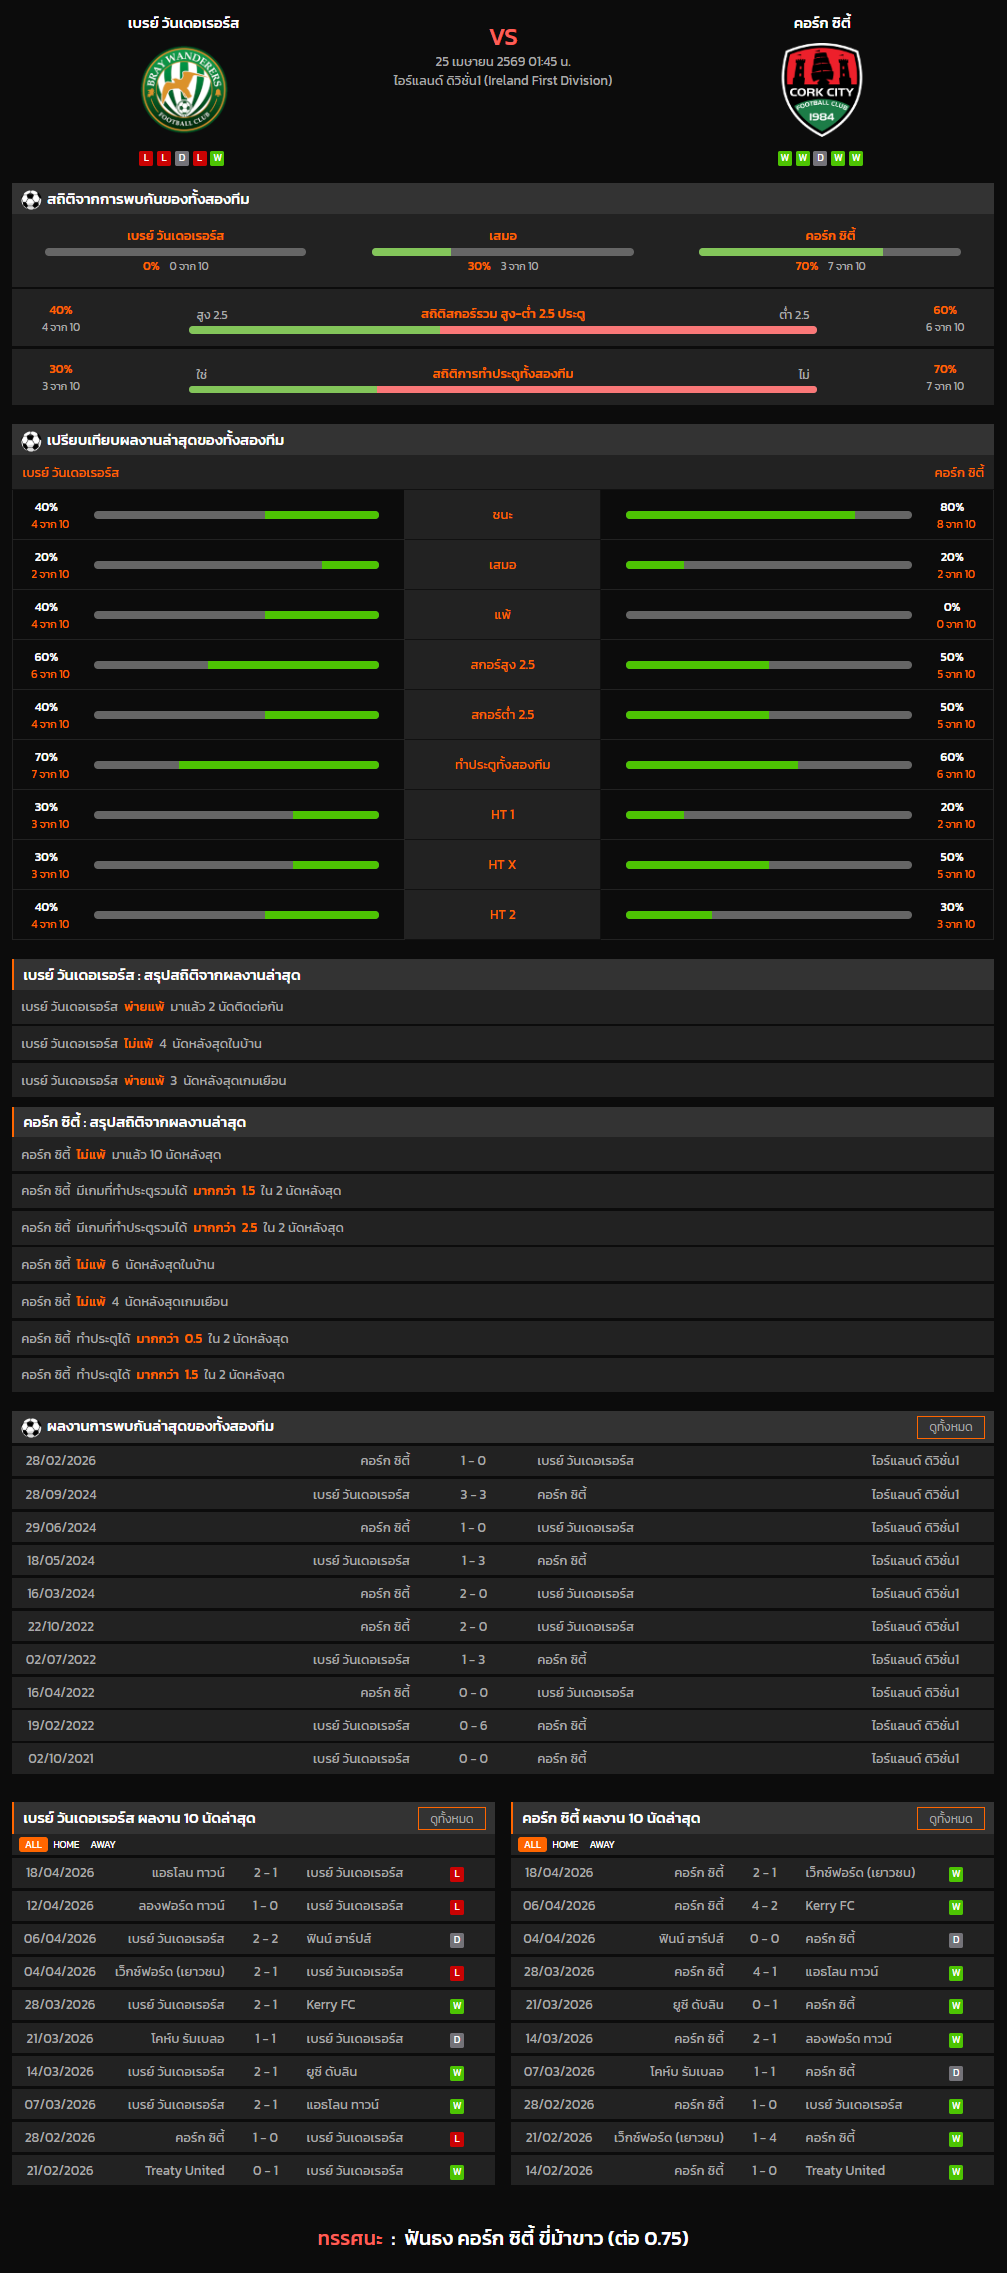The image size is (1007, 2273).
Task: Select AWAY filter in Cork City last 10 matches
Action: pos(602,1844)
